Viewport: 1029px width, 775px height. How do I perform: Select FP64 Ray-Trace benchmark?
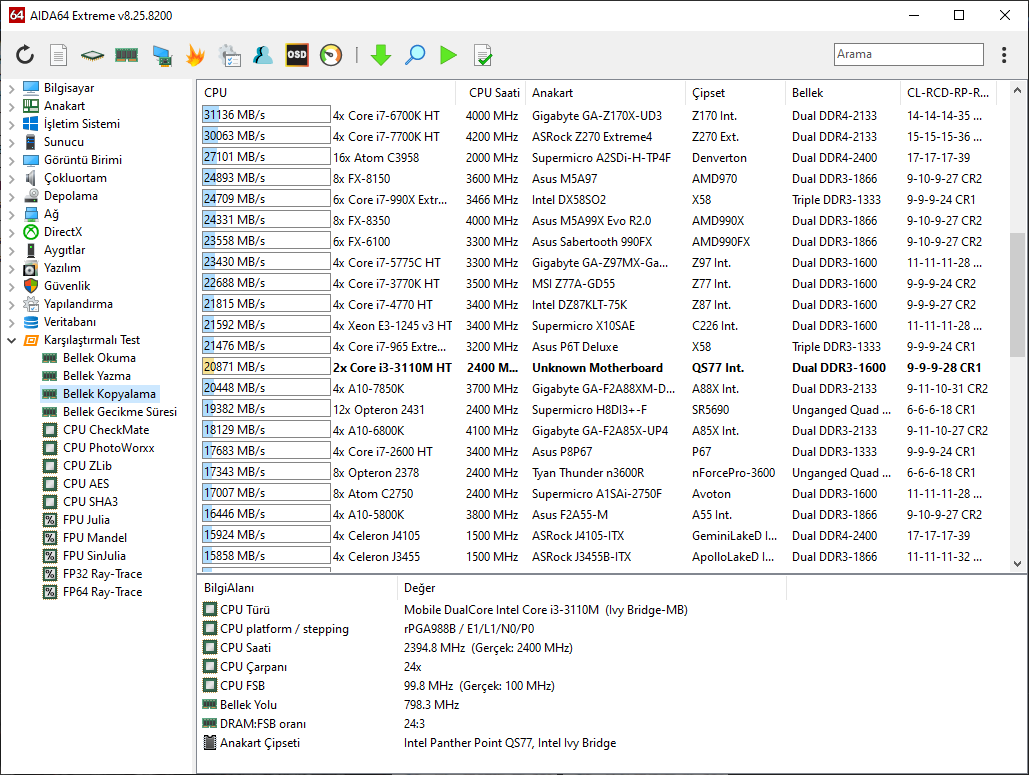(102, 592)
